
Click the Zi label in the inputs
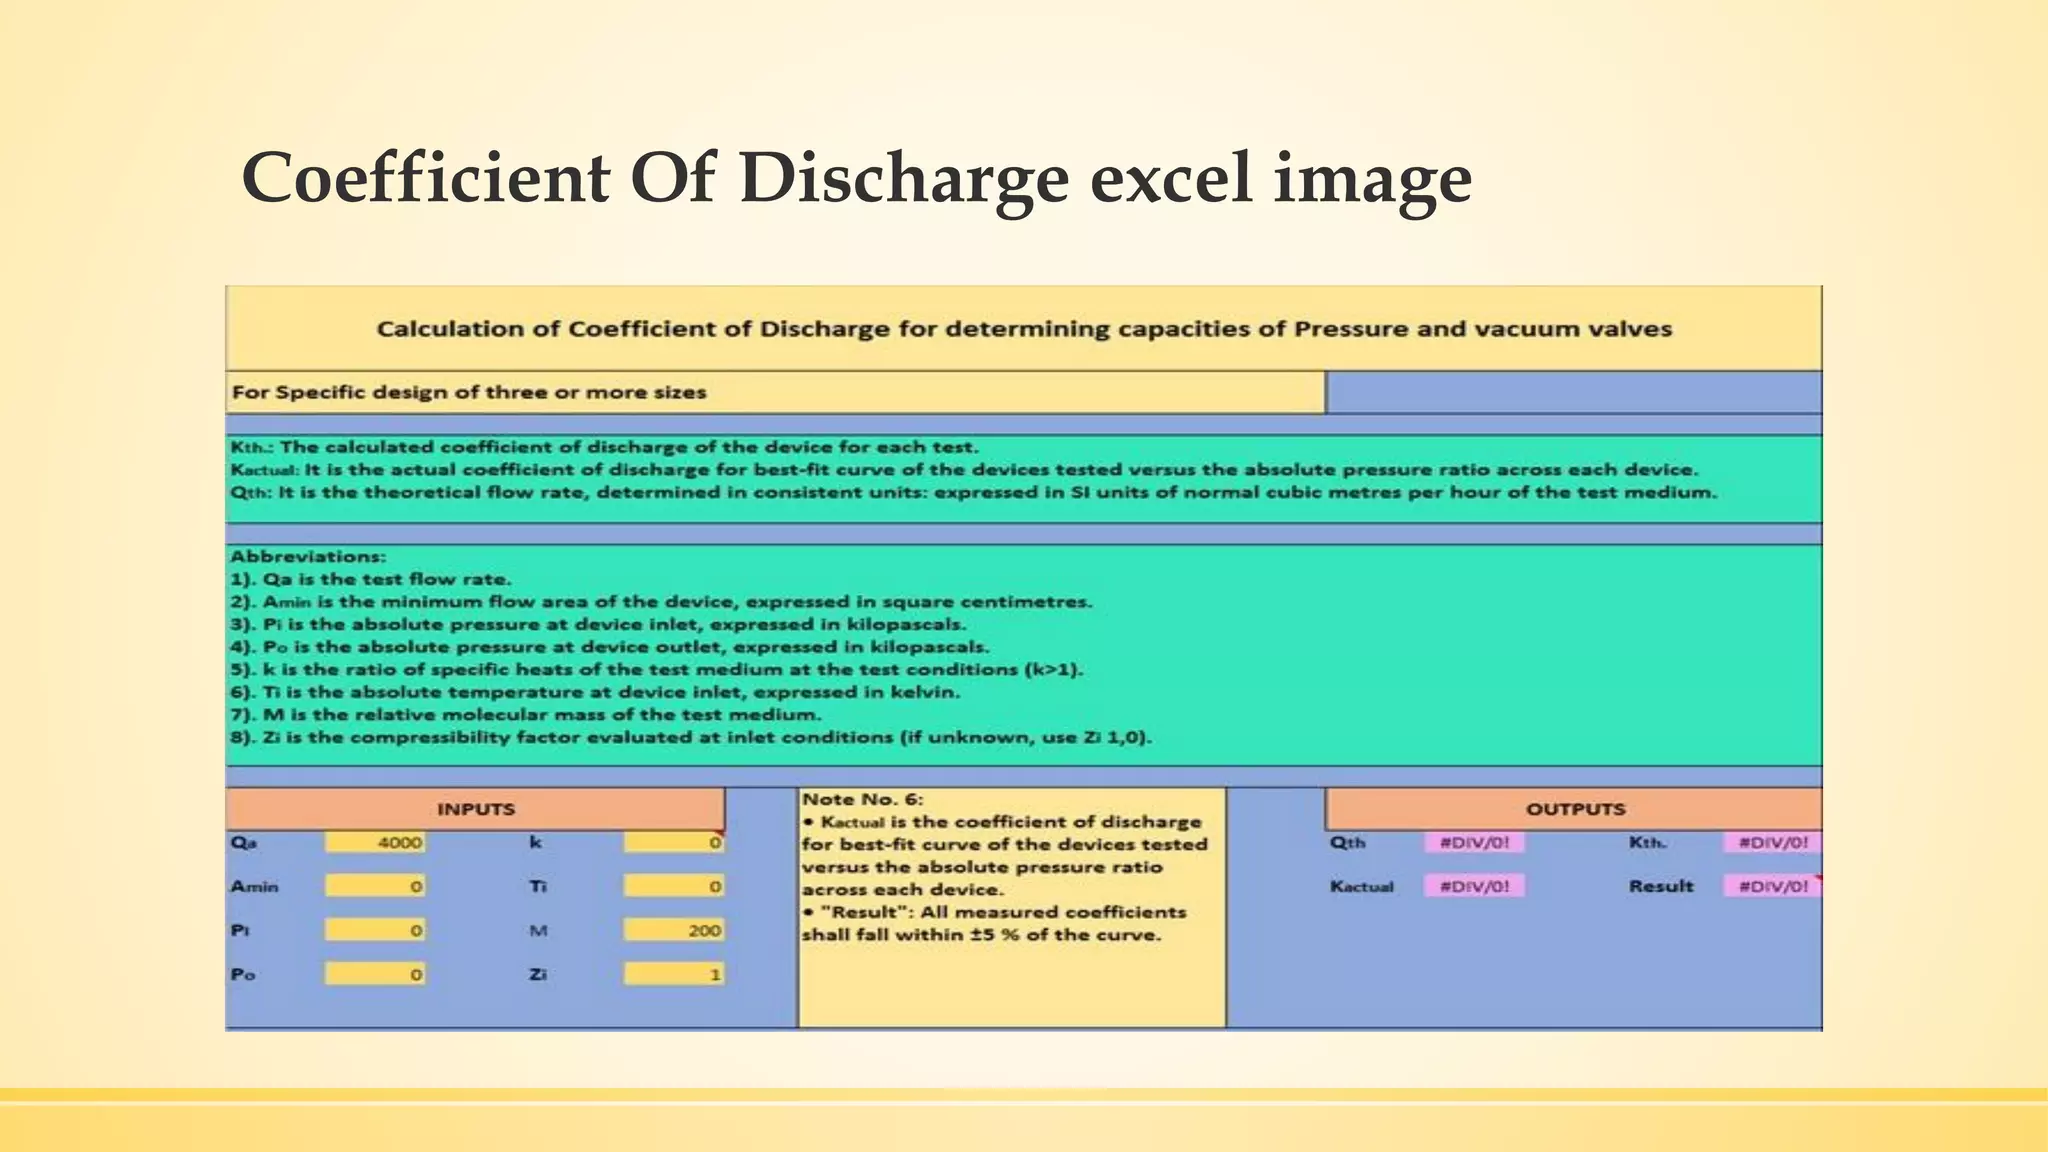(x=537, y=974)
